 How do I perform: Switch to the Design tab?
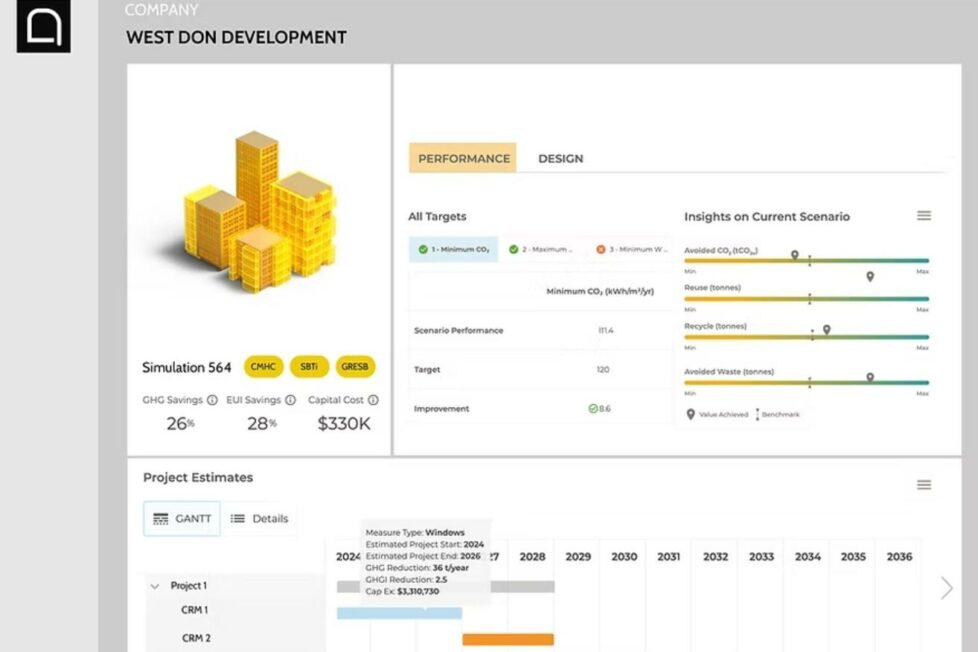click(x=560, y=158)
